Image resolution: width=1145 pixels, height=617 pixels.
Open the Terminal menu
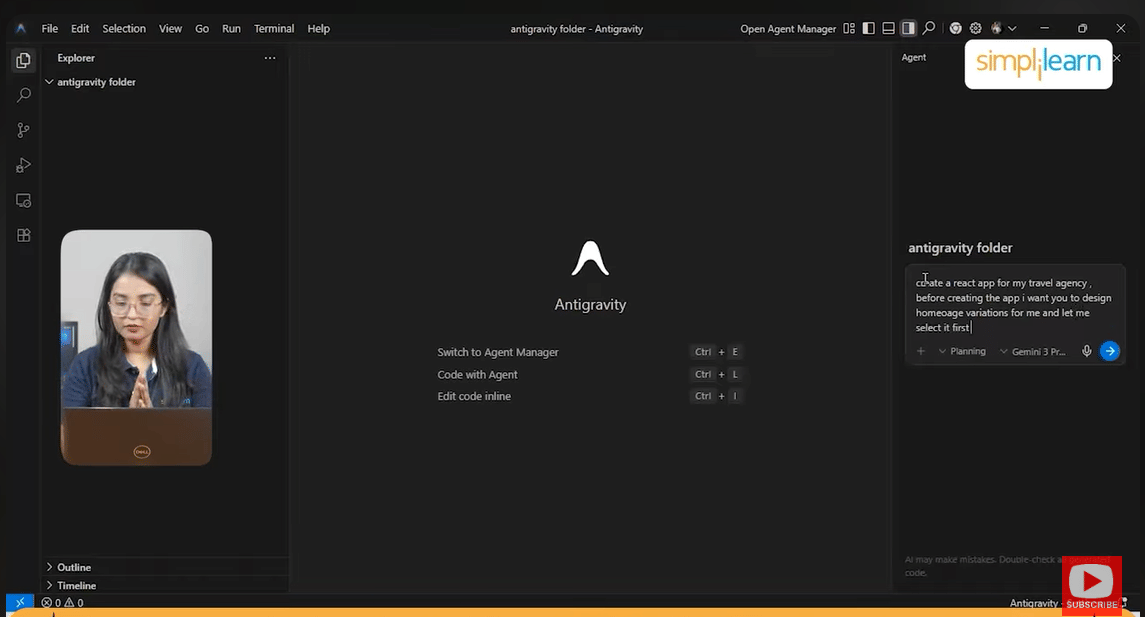click(273, 28)
